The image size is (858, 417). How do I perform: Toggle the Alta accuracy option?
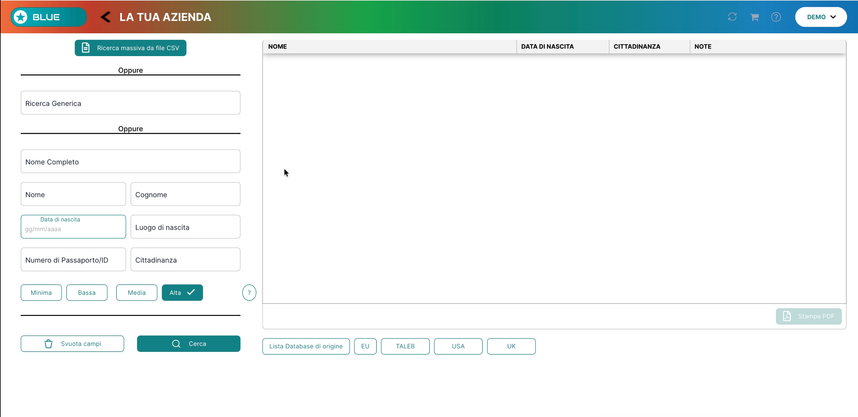pyautogui.click(x=182, y=293)
